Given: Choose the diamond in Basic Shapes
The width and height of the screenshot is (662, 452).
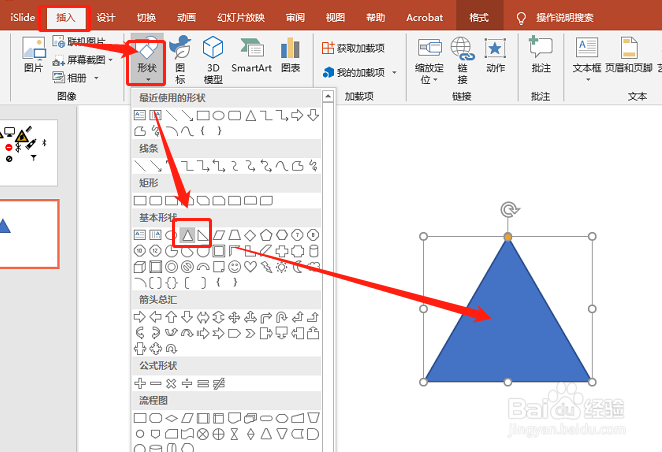Looking at the screenshot, I should point(250,235).
